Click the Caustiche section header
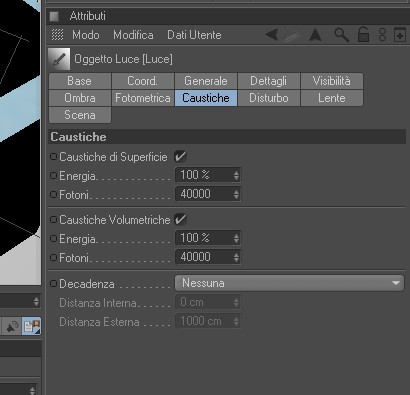This screenshot has width=410, height=395. coord(227,137)
